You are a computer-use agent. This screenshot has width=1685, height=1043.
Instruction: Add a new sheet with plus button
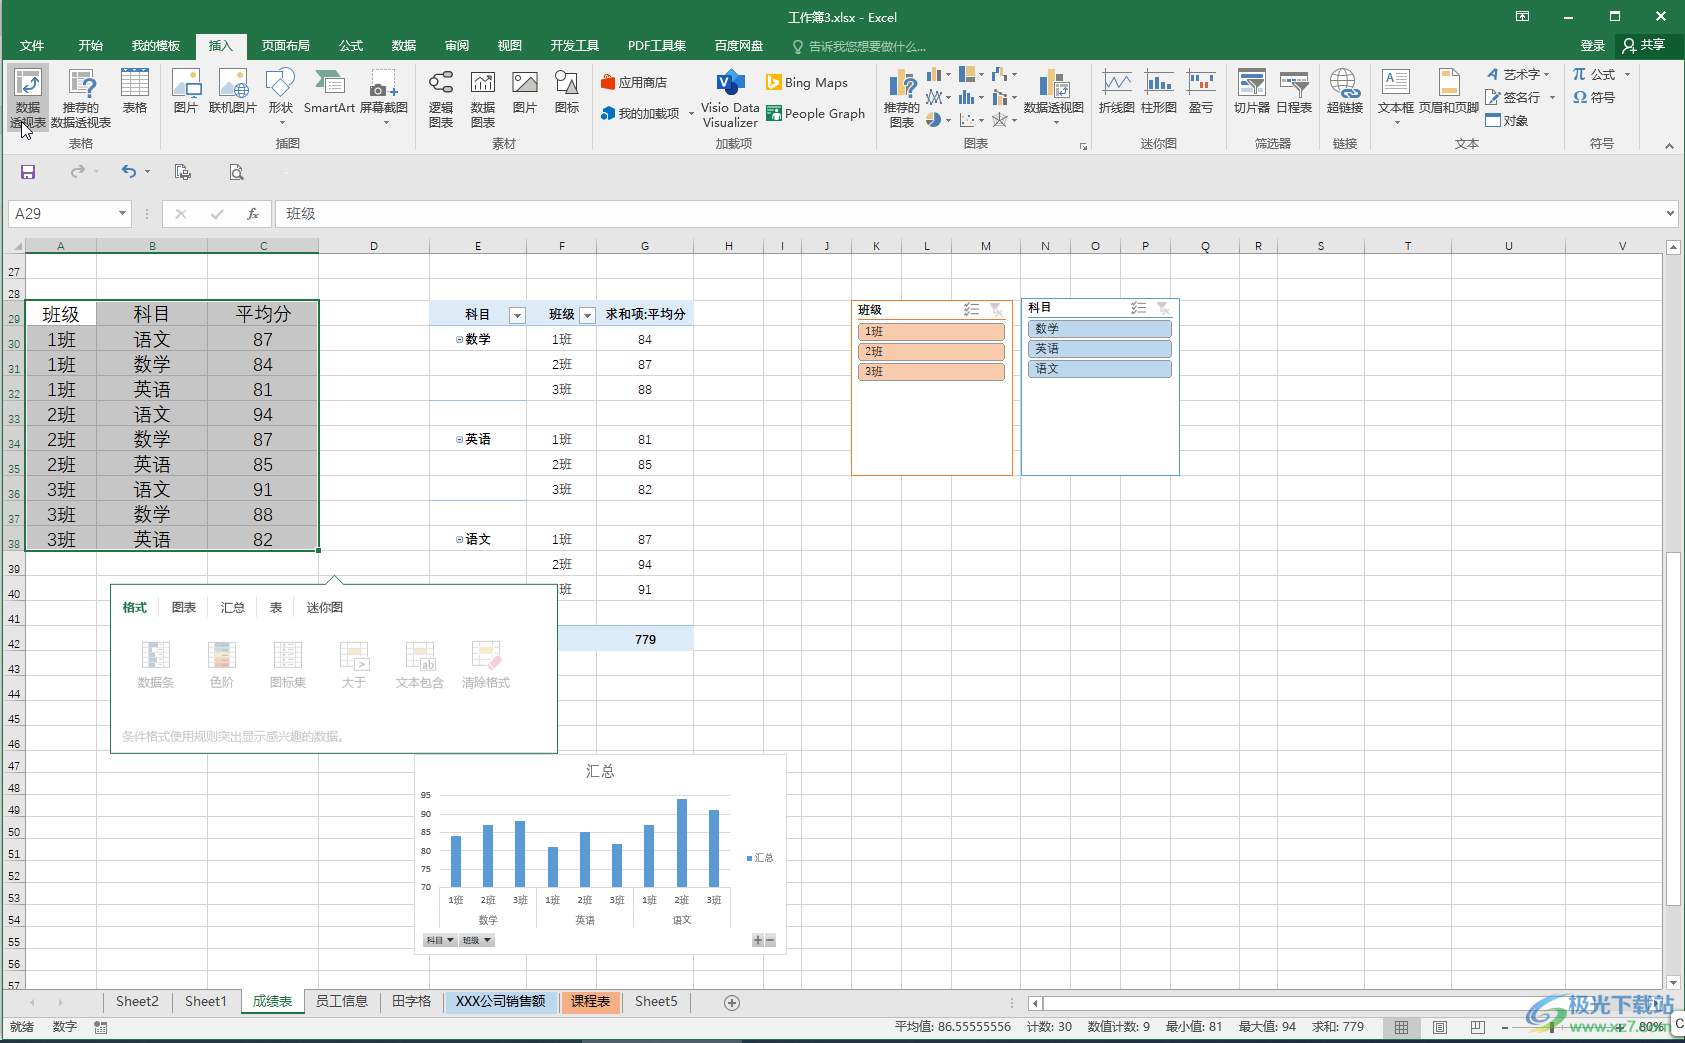(x=732, y=1003)
